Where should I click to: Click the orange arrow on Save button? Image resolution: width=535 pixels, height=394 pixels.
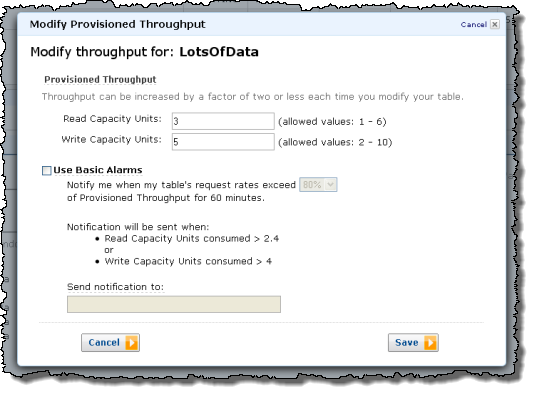[x=430, y=343]
